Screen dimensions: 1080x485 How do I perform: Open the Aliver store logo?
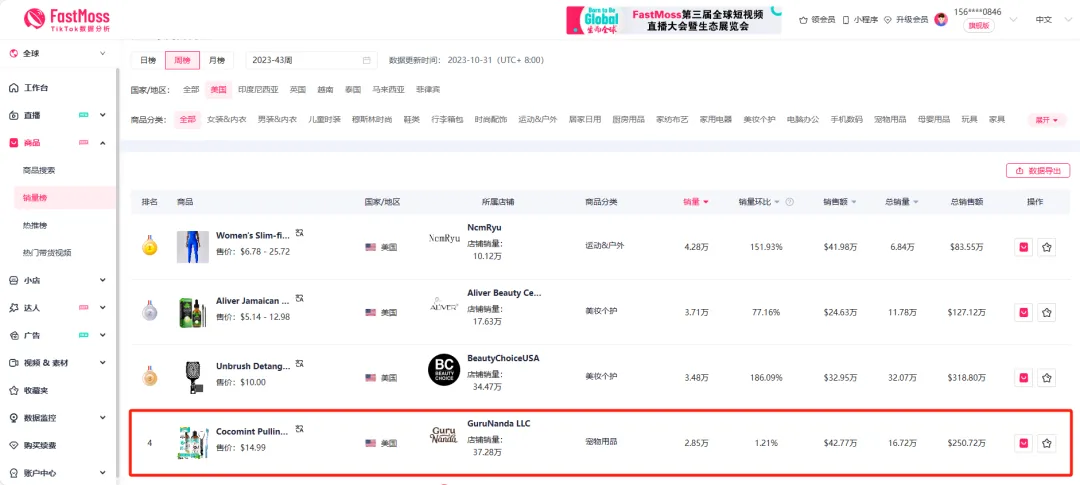click(x=444, y=305)
